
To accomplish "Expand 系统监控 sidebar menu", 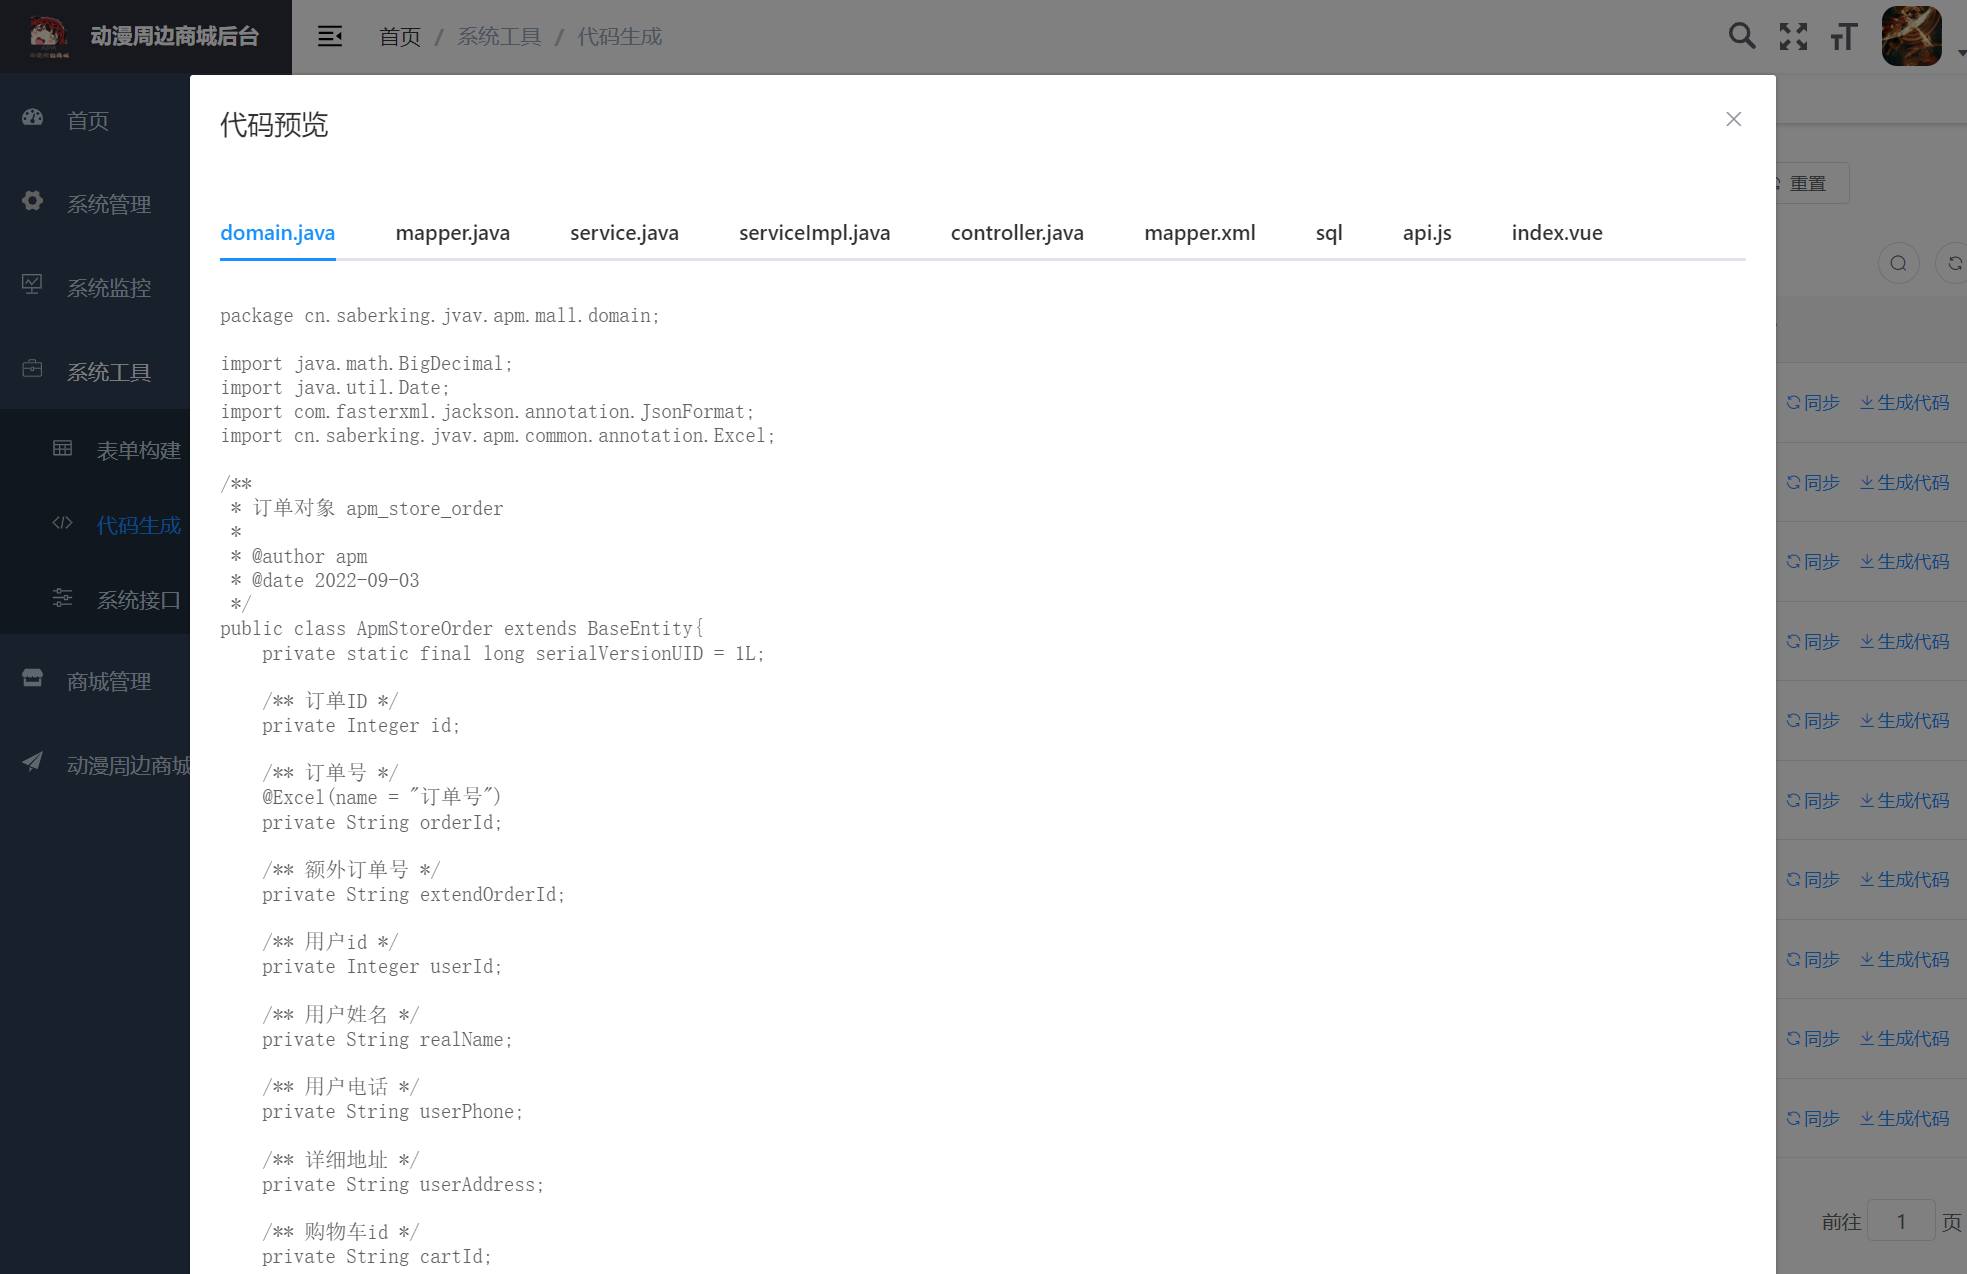I will click(108, 288).
